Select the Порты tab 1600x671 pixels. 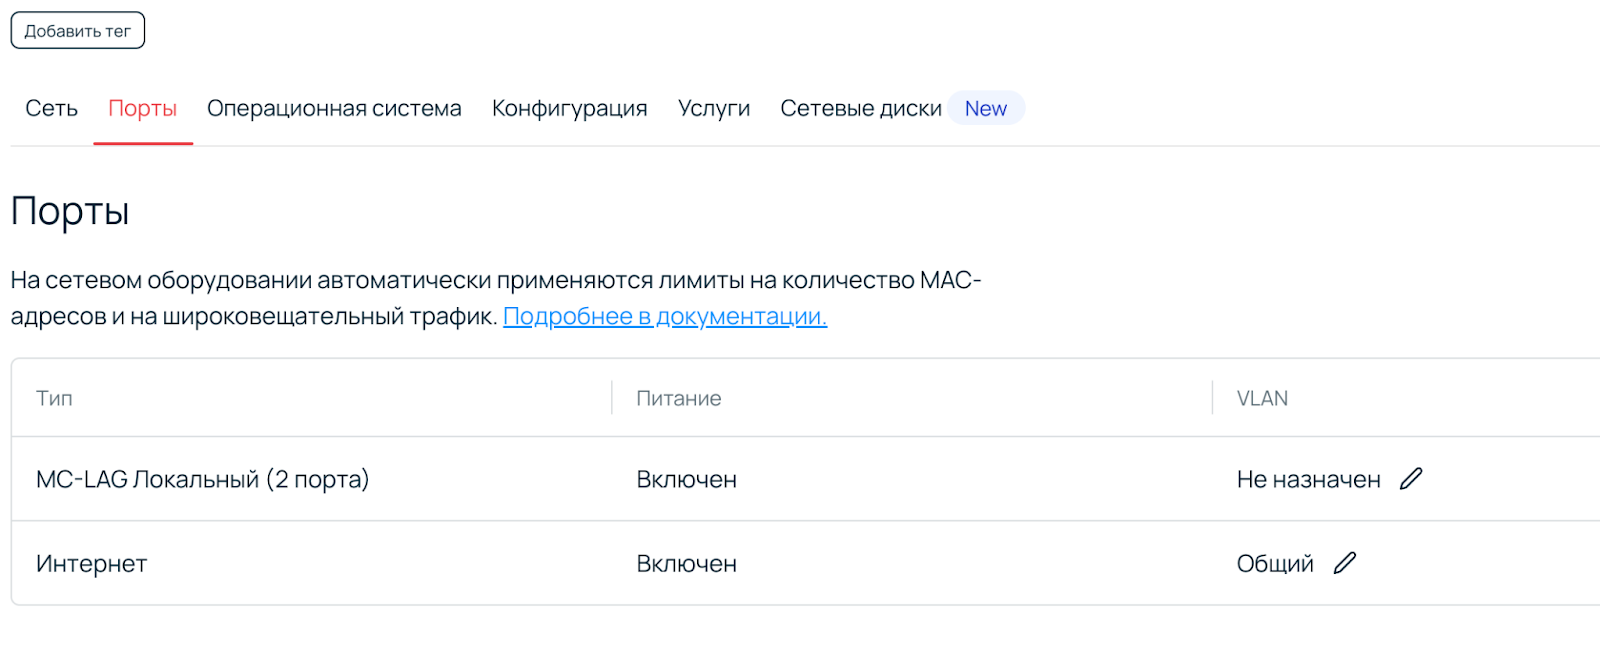[x=143, y=108]
